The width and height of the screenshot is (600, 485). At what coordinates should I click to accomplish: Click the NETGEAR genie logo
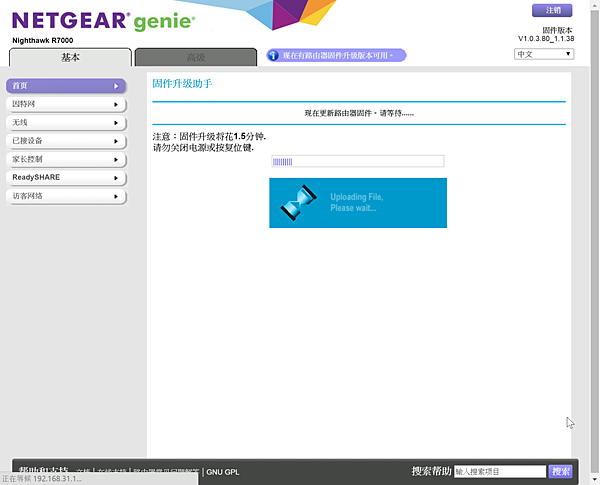pyautogui.click(x=103, y=21)
